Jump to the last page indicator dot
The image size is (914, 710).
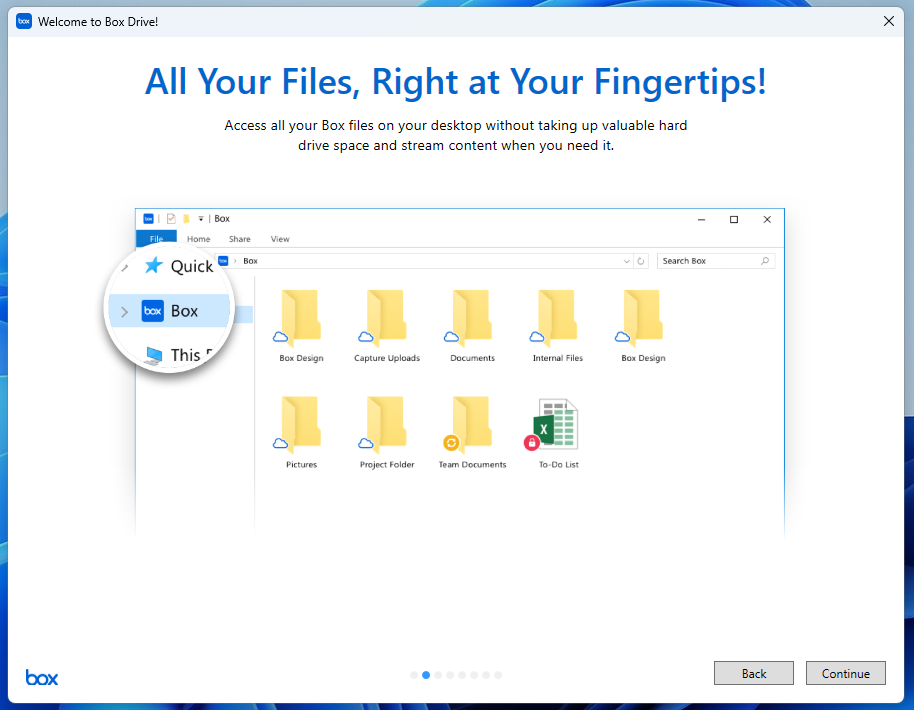click(x=498, y=675)
